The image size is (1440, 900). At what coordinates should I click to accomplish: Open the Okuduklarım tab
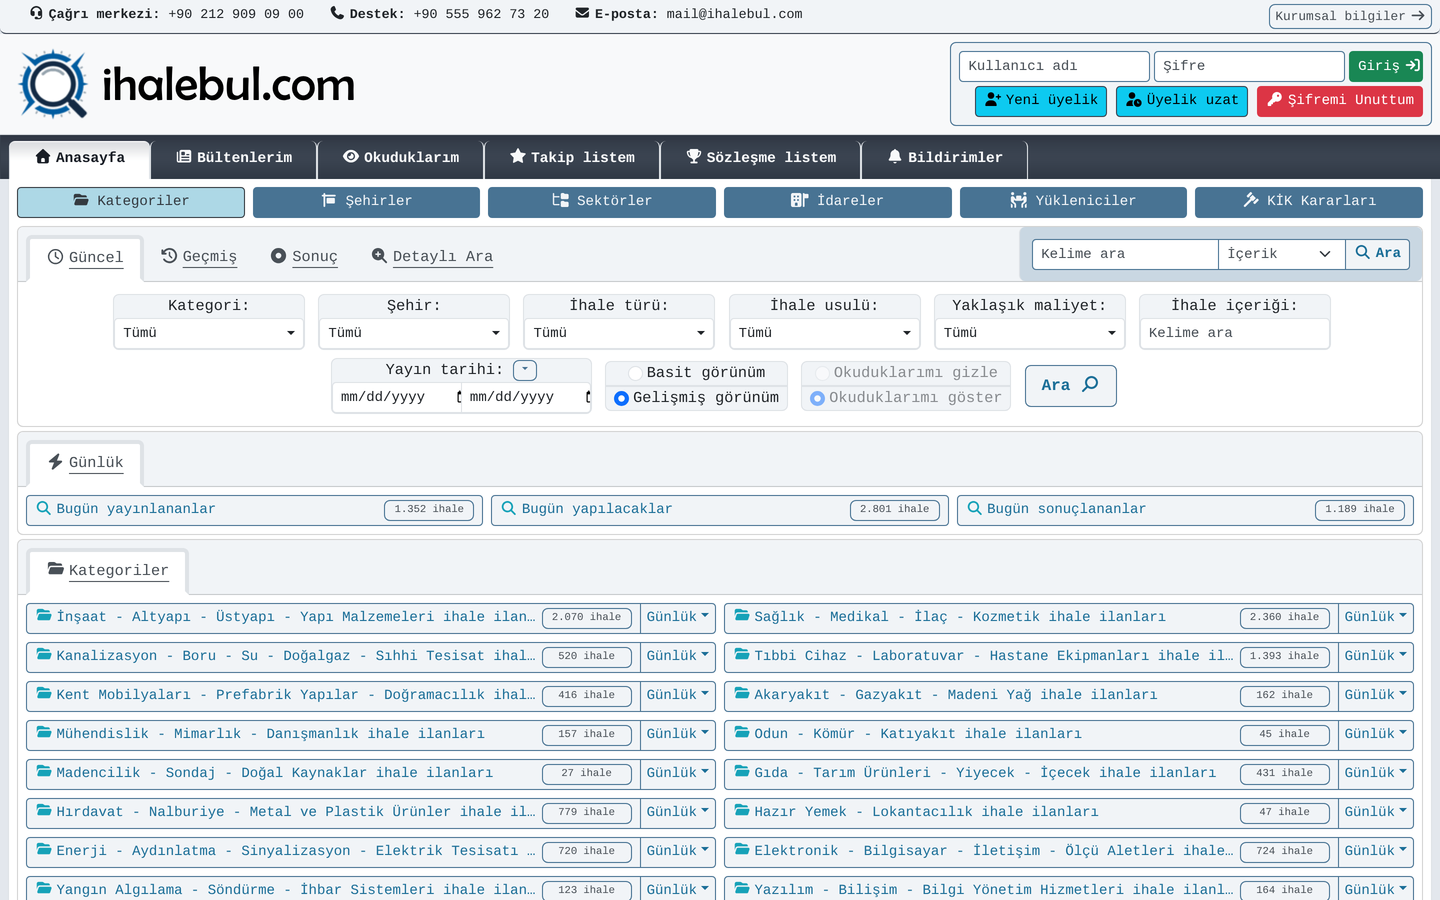coord(401,158)
